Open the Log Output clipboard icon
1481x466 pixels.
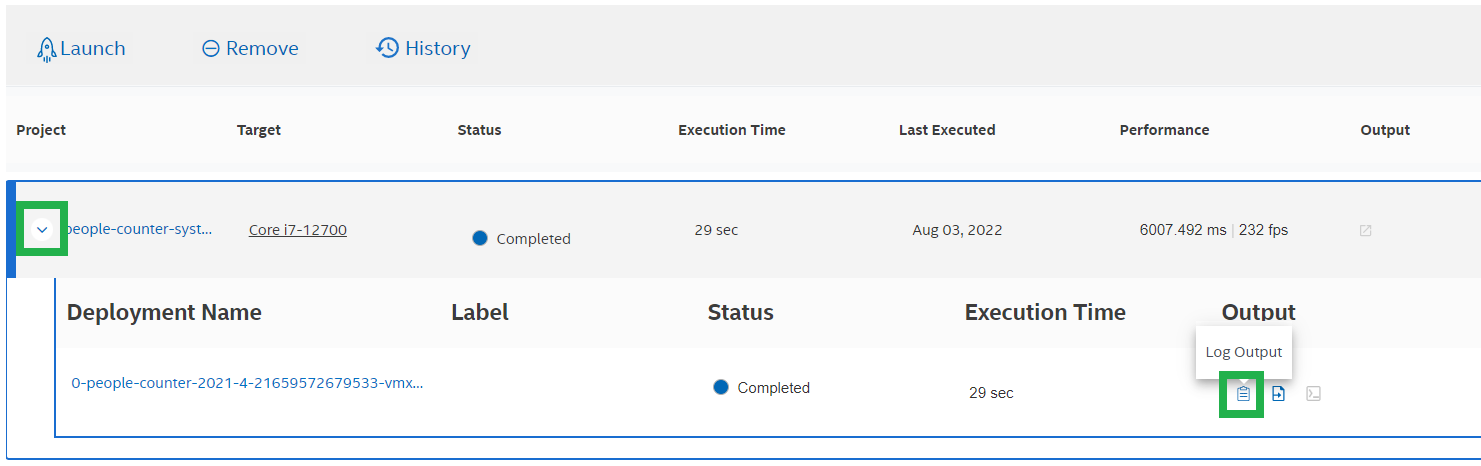(1242, 394)
